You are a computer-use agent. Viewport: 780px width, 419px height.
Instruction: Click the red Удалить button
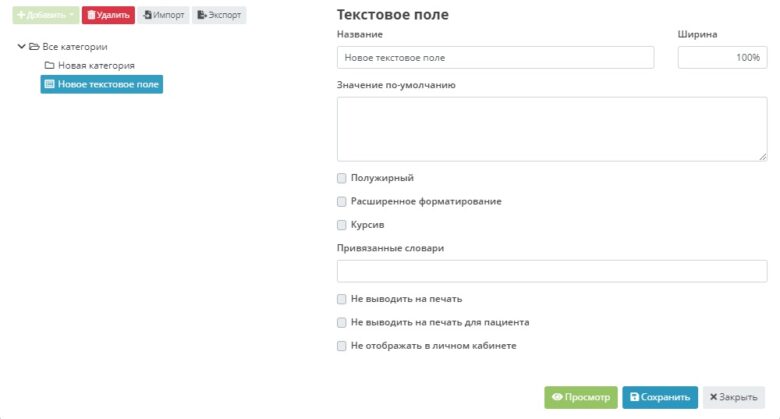click(x=108, y=15)
